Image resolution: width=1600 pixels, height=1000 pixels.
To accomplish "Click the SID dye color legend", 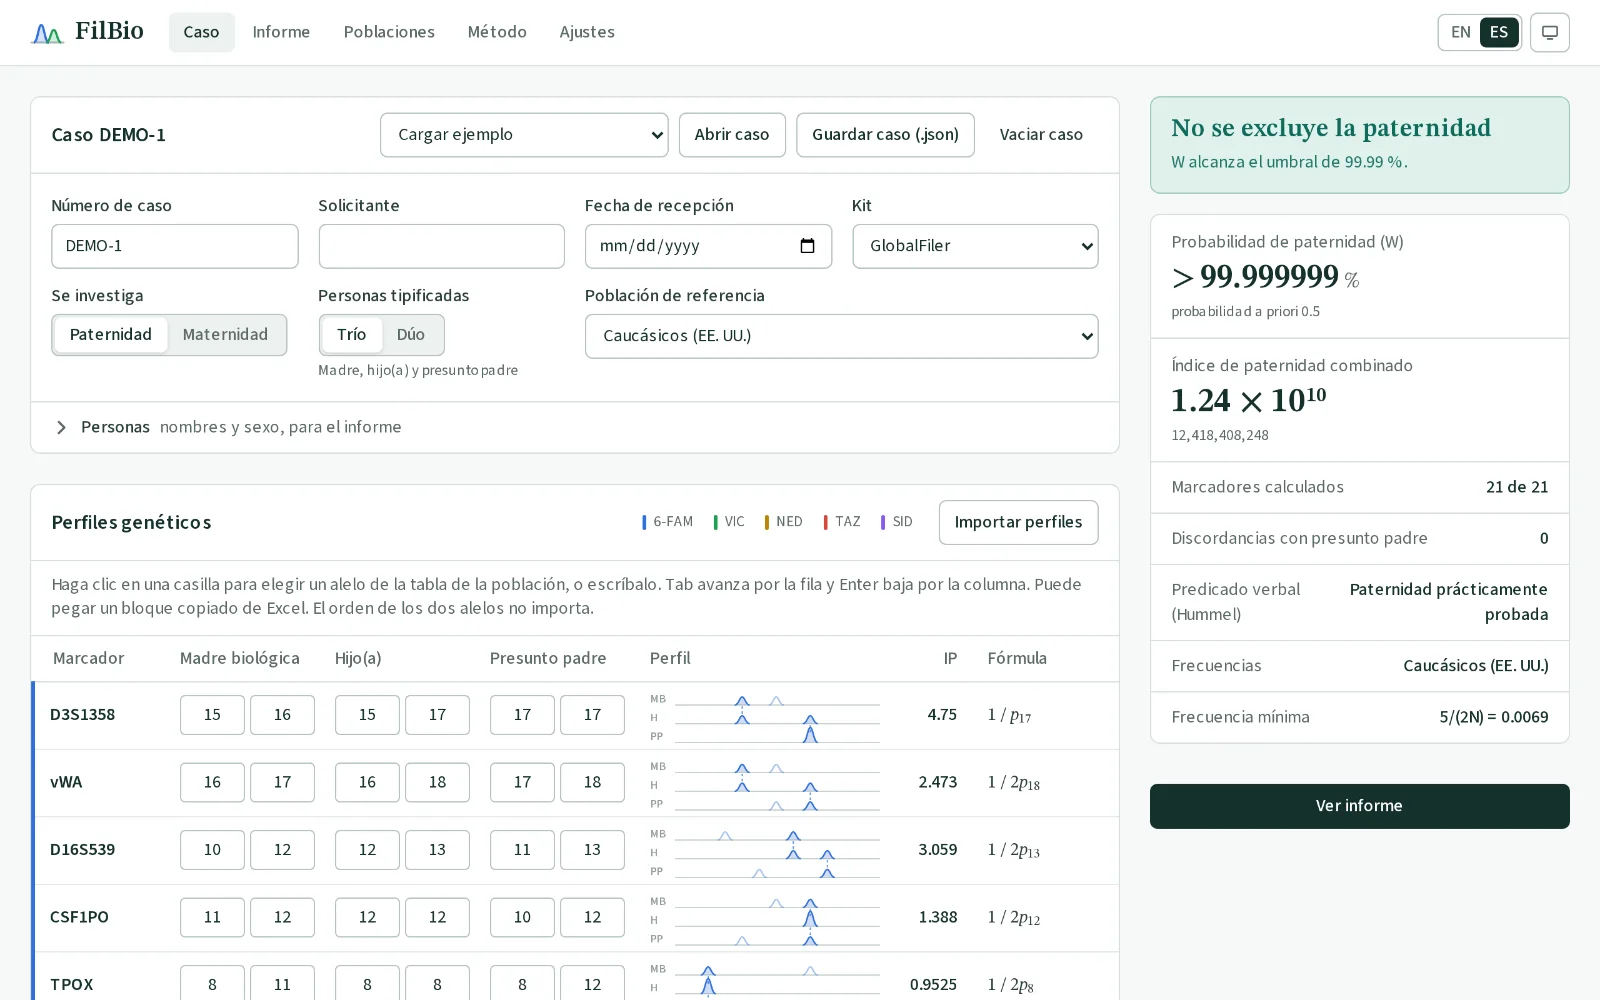I will [897, 522].
